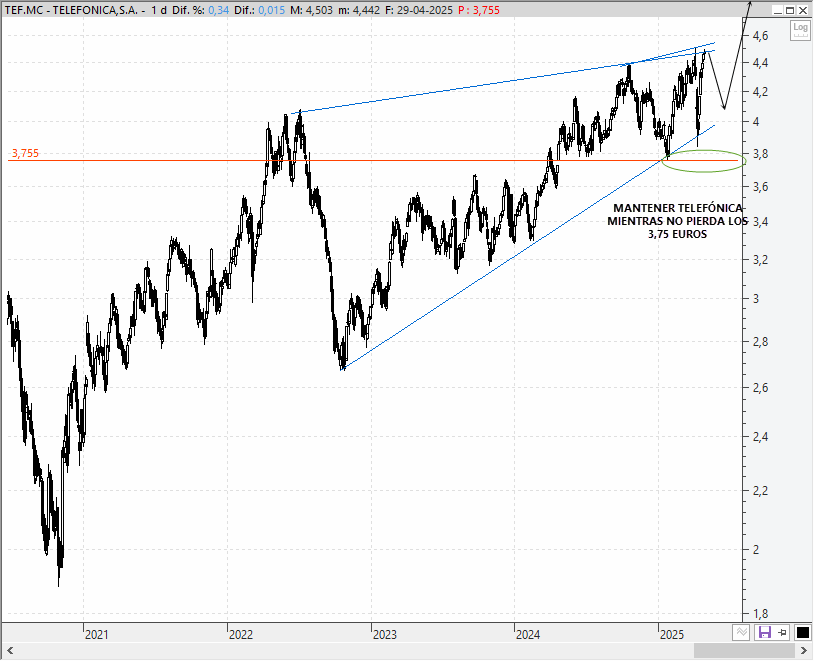
Task: Click the 'Dif. %: 0,34' value
Action: pyautogui.click(x=200, y=10)
